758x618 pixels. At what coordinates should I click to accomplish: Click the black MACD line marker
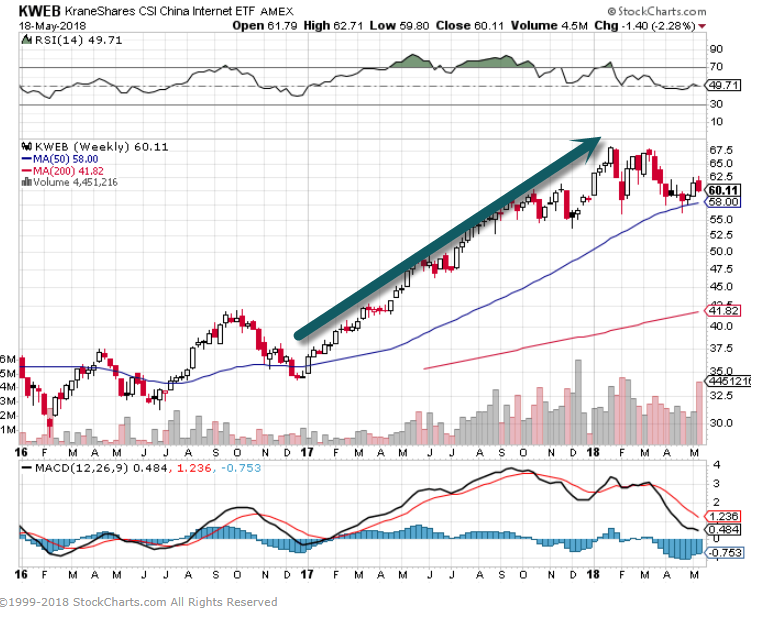pyautogui.click(x=27, y=468)
